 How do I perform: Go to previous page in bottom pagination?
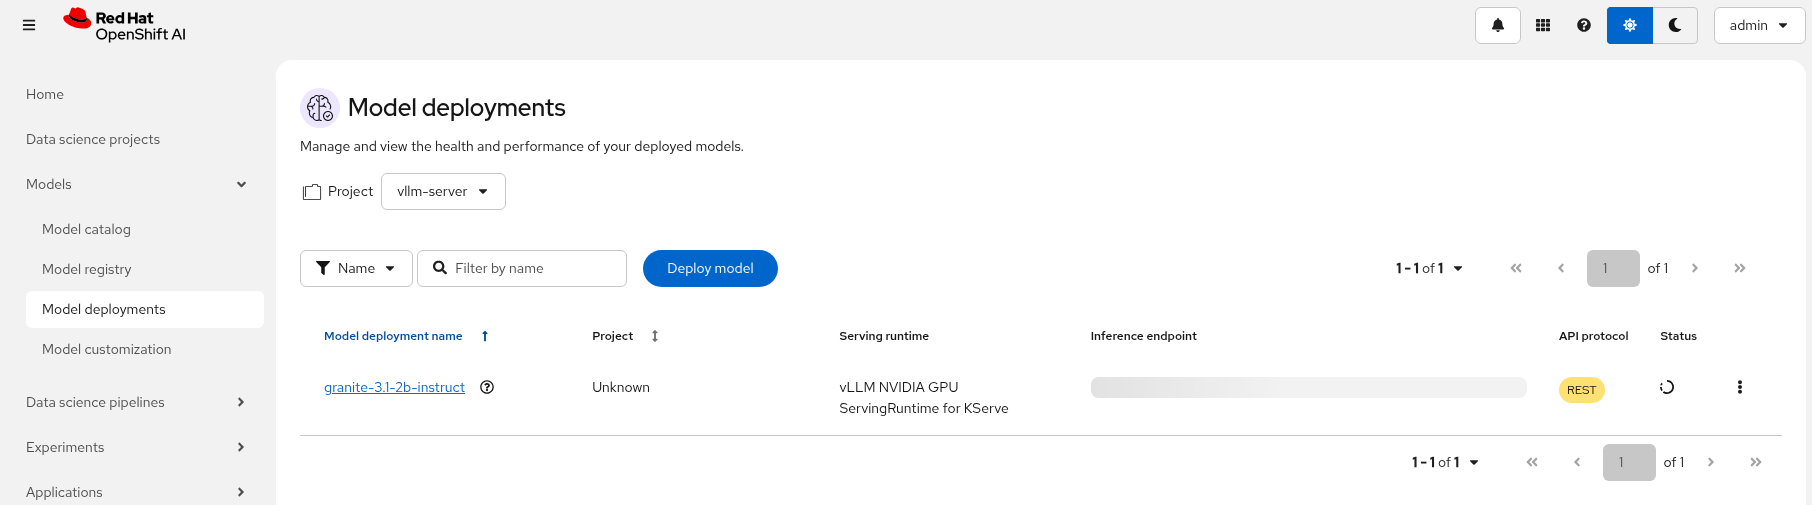coord(1577,462)
